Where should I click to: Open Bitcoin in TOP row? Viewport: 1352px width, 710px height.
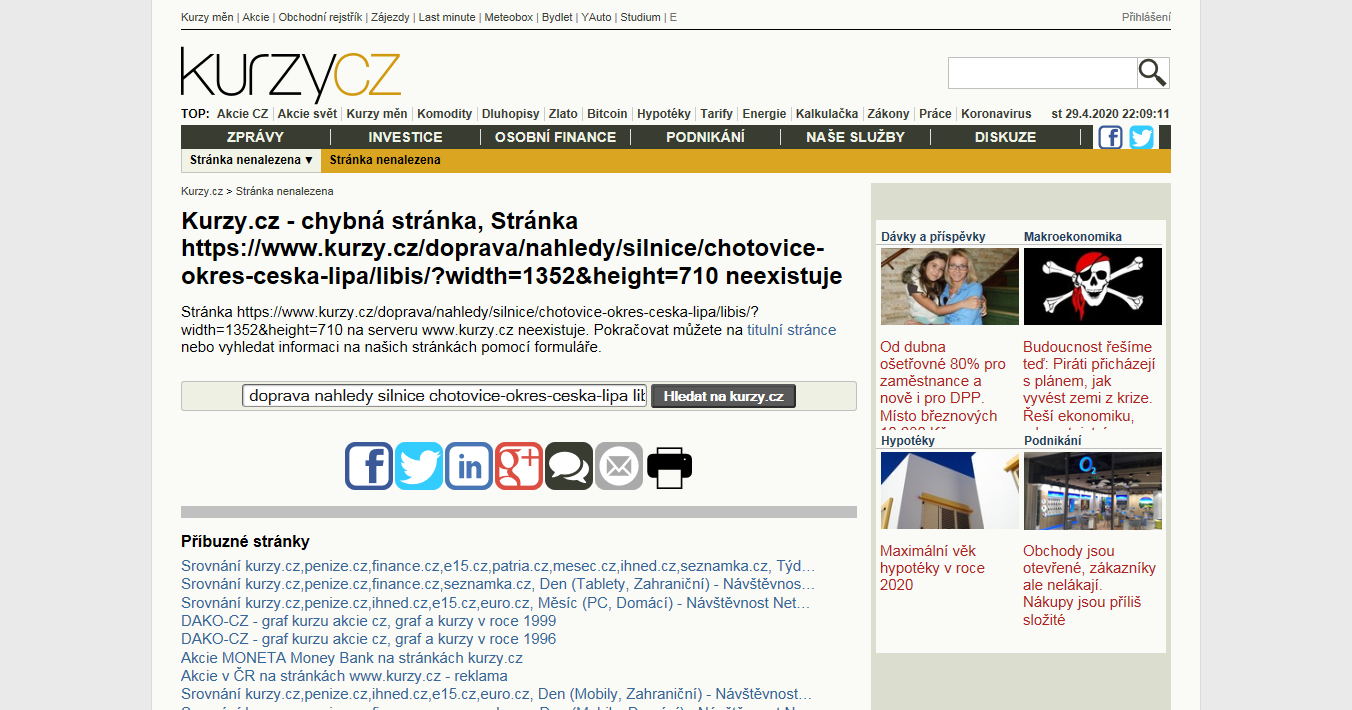607,114
